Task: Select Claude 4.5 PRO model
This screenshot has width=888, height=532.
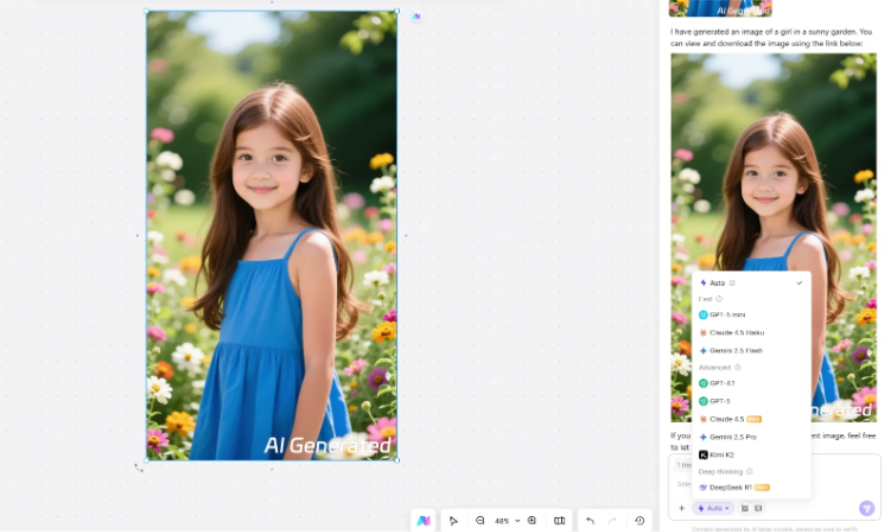Action: click(x=751, y=419)
